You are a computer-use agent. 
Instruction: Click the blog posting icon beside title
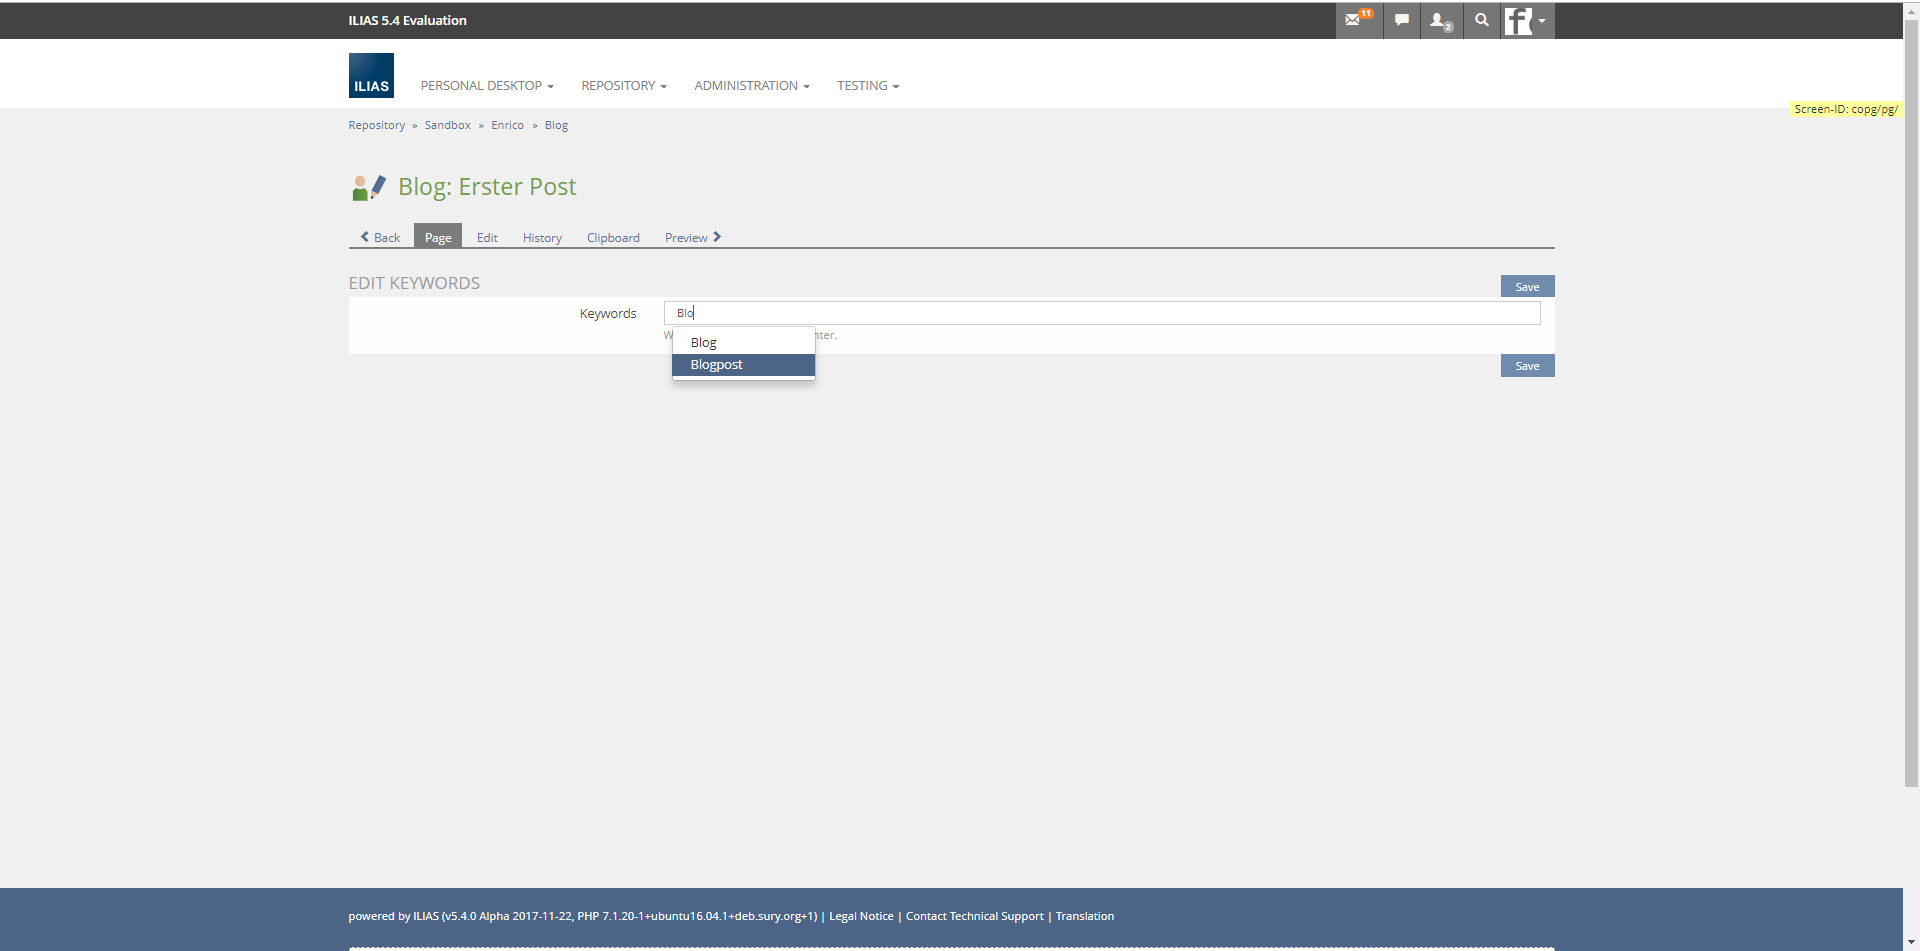click(368, 187)
